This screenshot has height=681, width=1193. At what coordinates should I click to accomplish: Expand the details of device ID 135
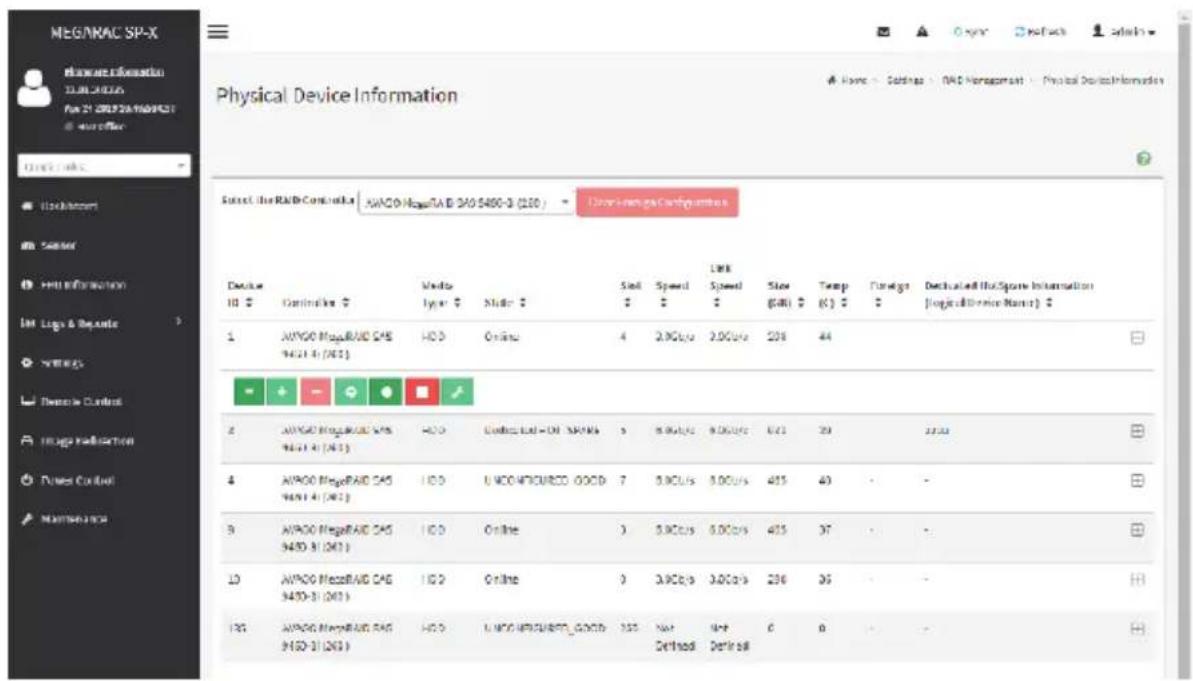pos(1137,629)
